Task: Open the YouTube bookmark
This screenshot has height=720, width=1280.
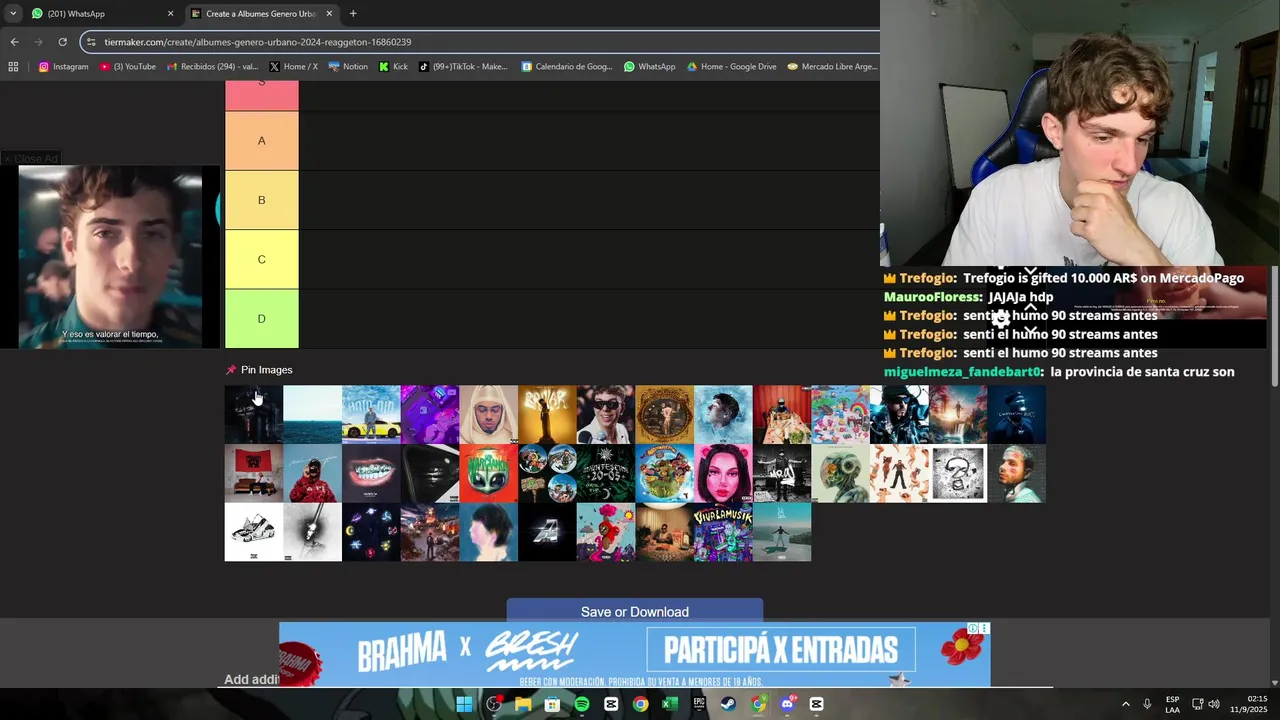Action: click(127, 67)
